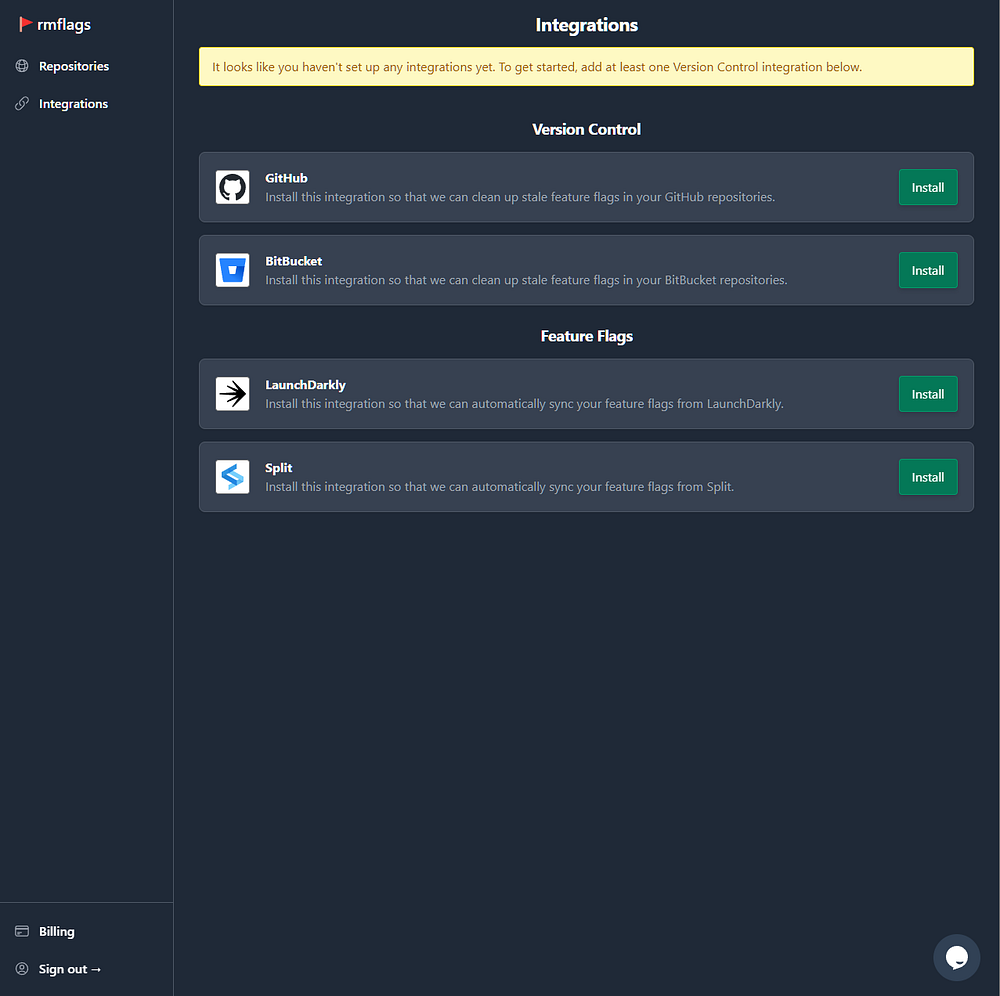Sign out of the account
The height and width of the screenshot is (996, 1000).
click(70, 969)
